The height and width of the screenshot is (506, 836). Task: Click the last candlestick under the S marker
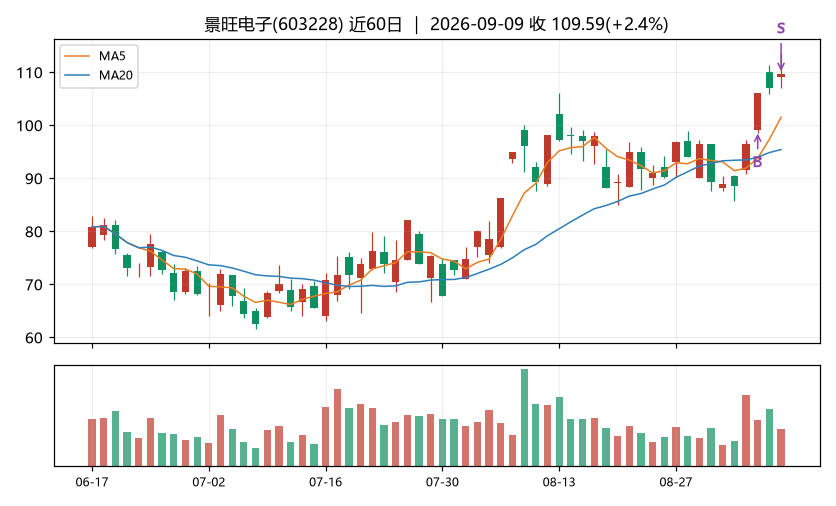[x=781, y=76]
